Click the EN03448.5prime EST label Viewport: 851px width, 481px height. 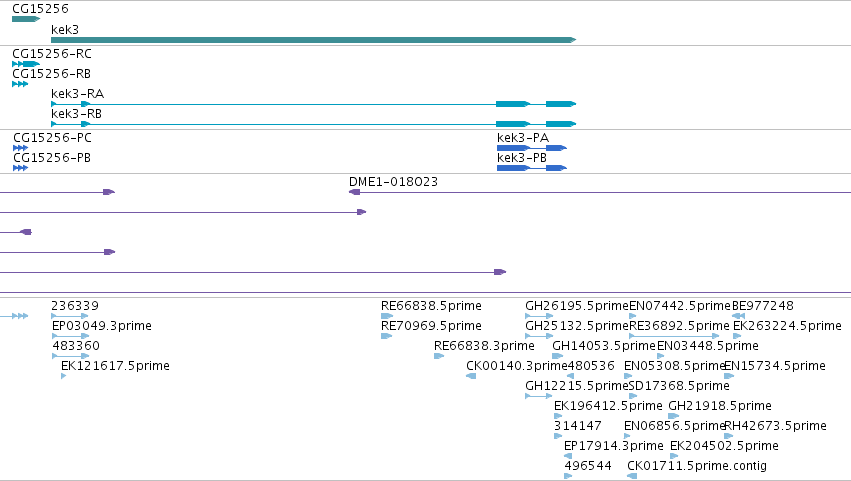[x=708, y=346]
